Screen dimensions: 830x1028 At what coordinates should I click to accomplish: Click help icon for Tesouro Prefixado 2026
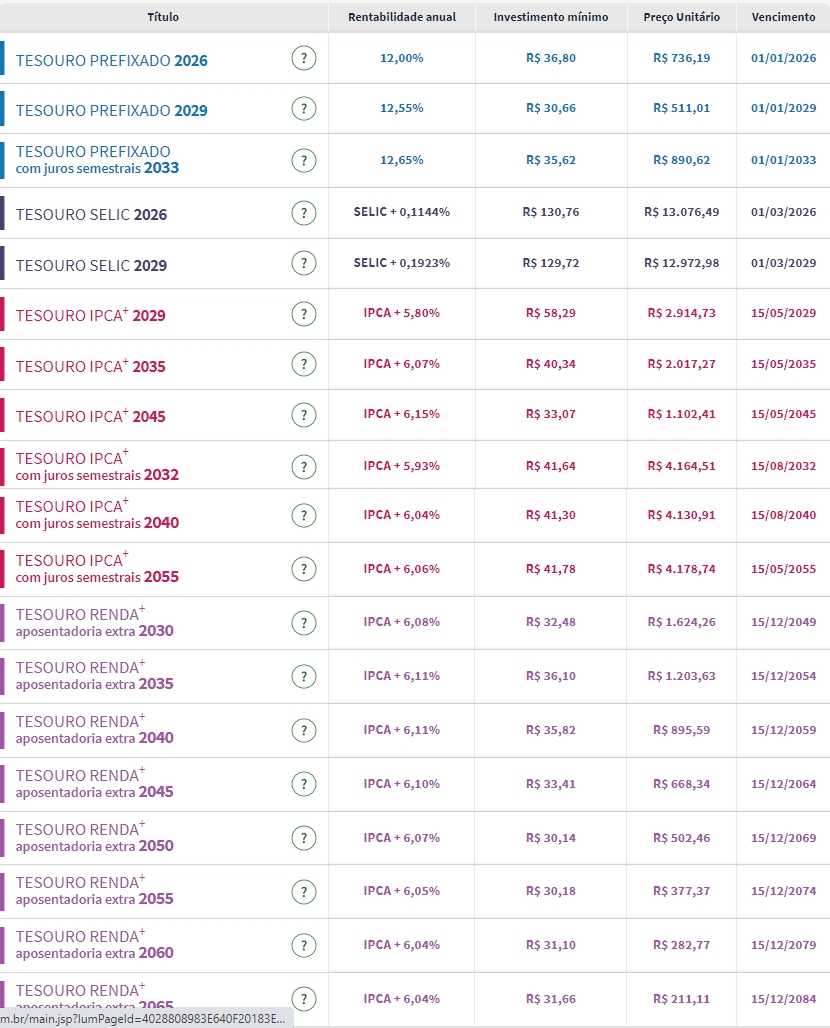(x=304, y=59)
